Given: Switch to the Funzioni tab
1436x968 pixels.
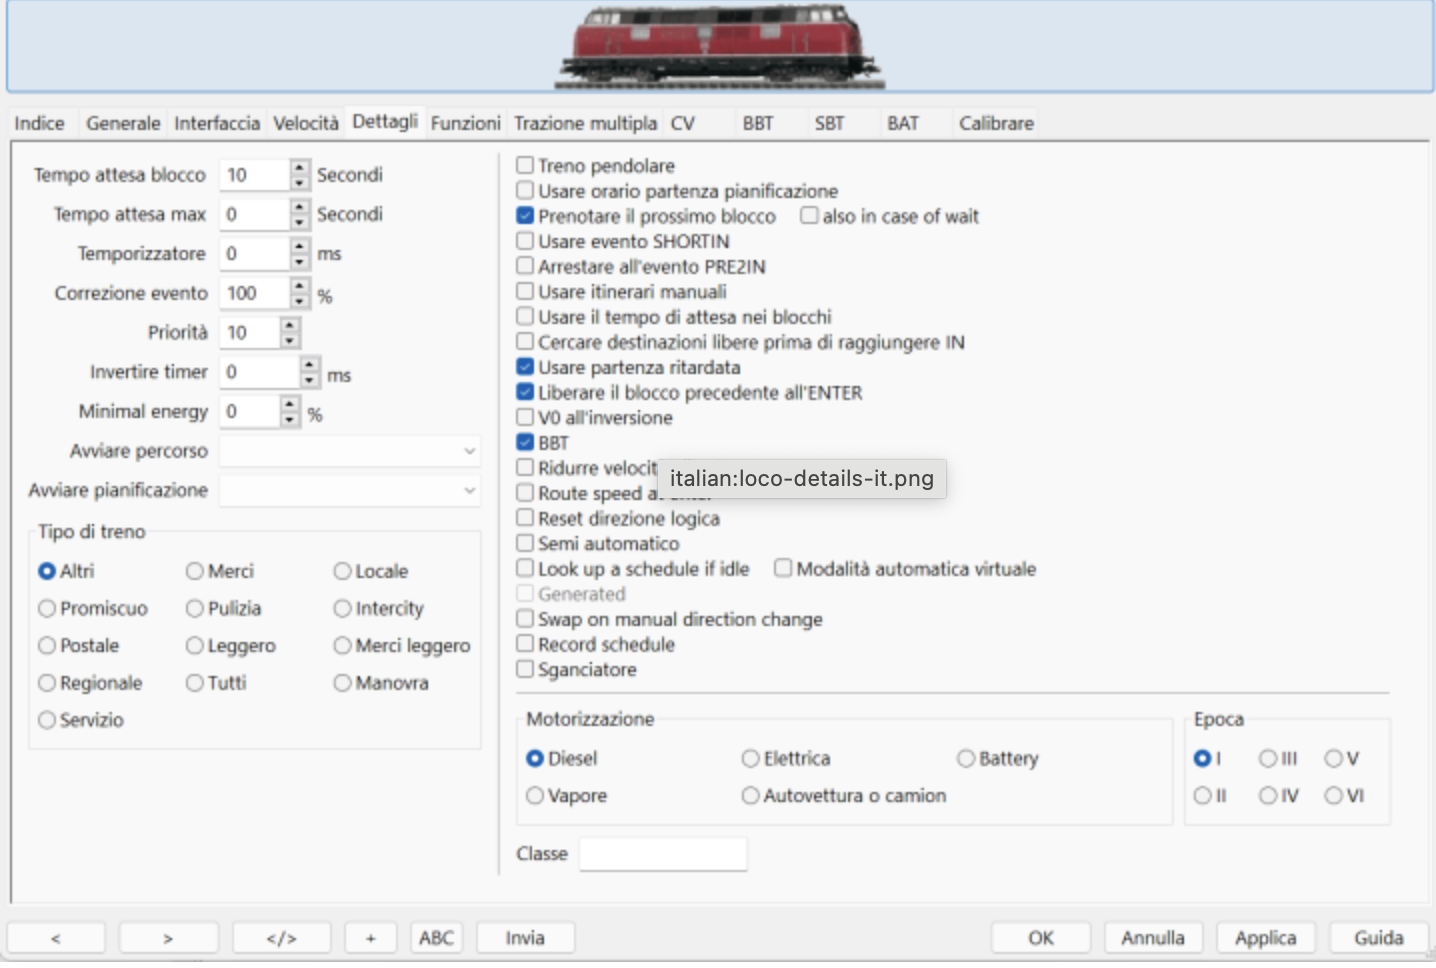Looking at the screenshot, I should tap(465, 123).
